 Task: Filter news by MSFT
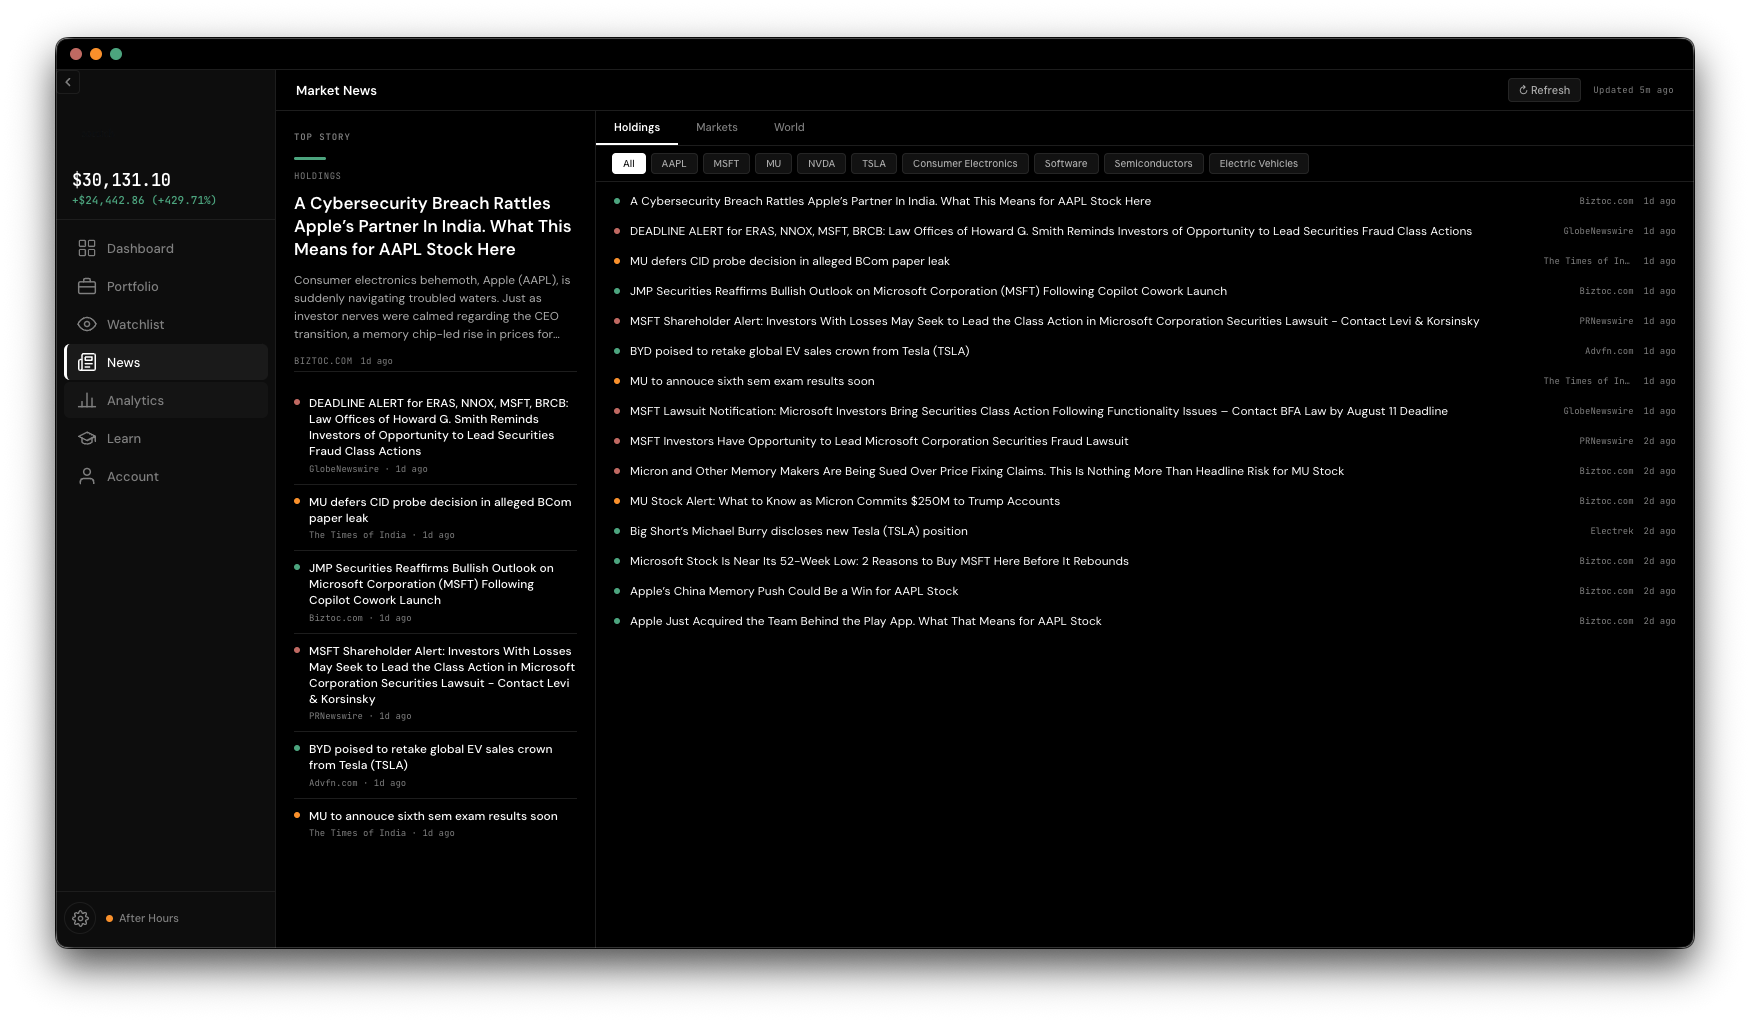coord(726,164)
